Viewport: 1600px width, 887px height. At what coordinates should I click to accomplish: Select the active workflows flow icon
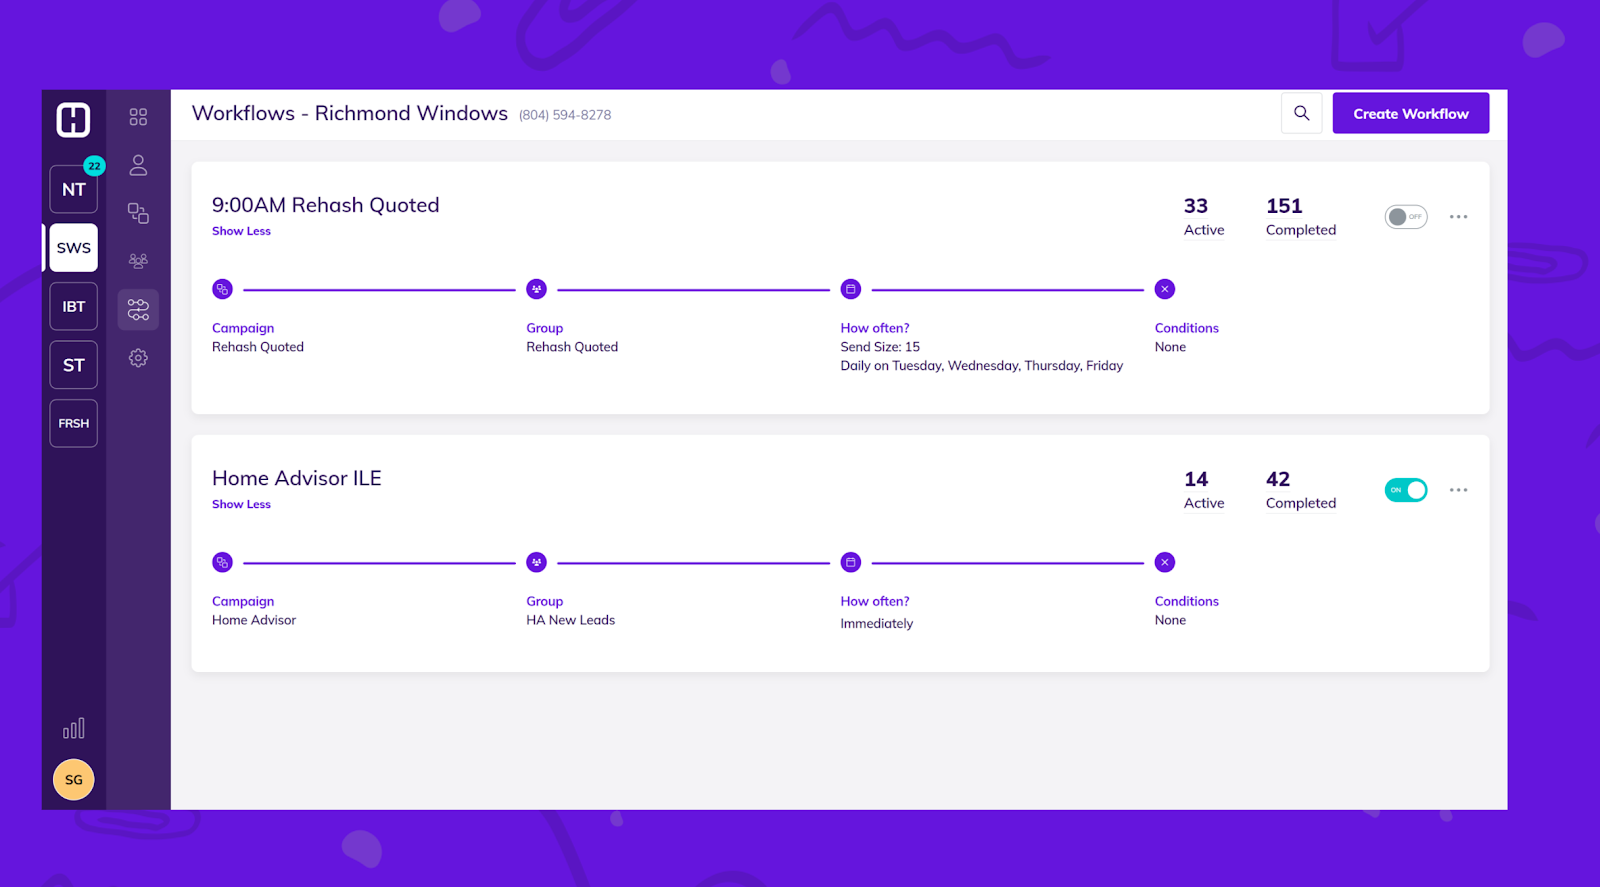(138, 310)
